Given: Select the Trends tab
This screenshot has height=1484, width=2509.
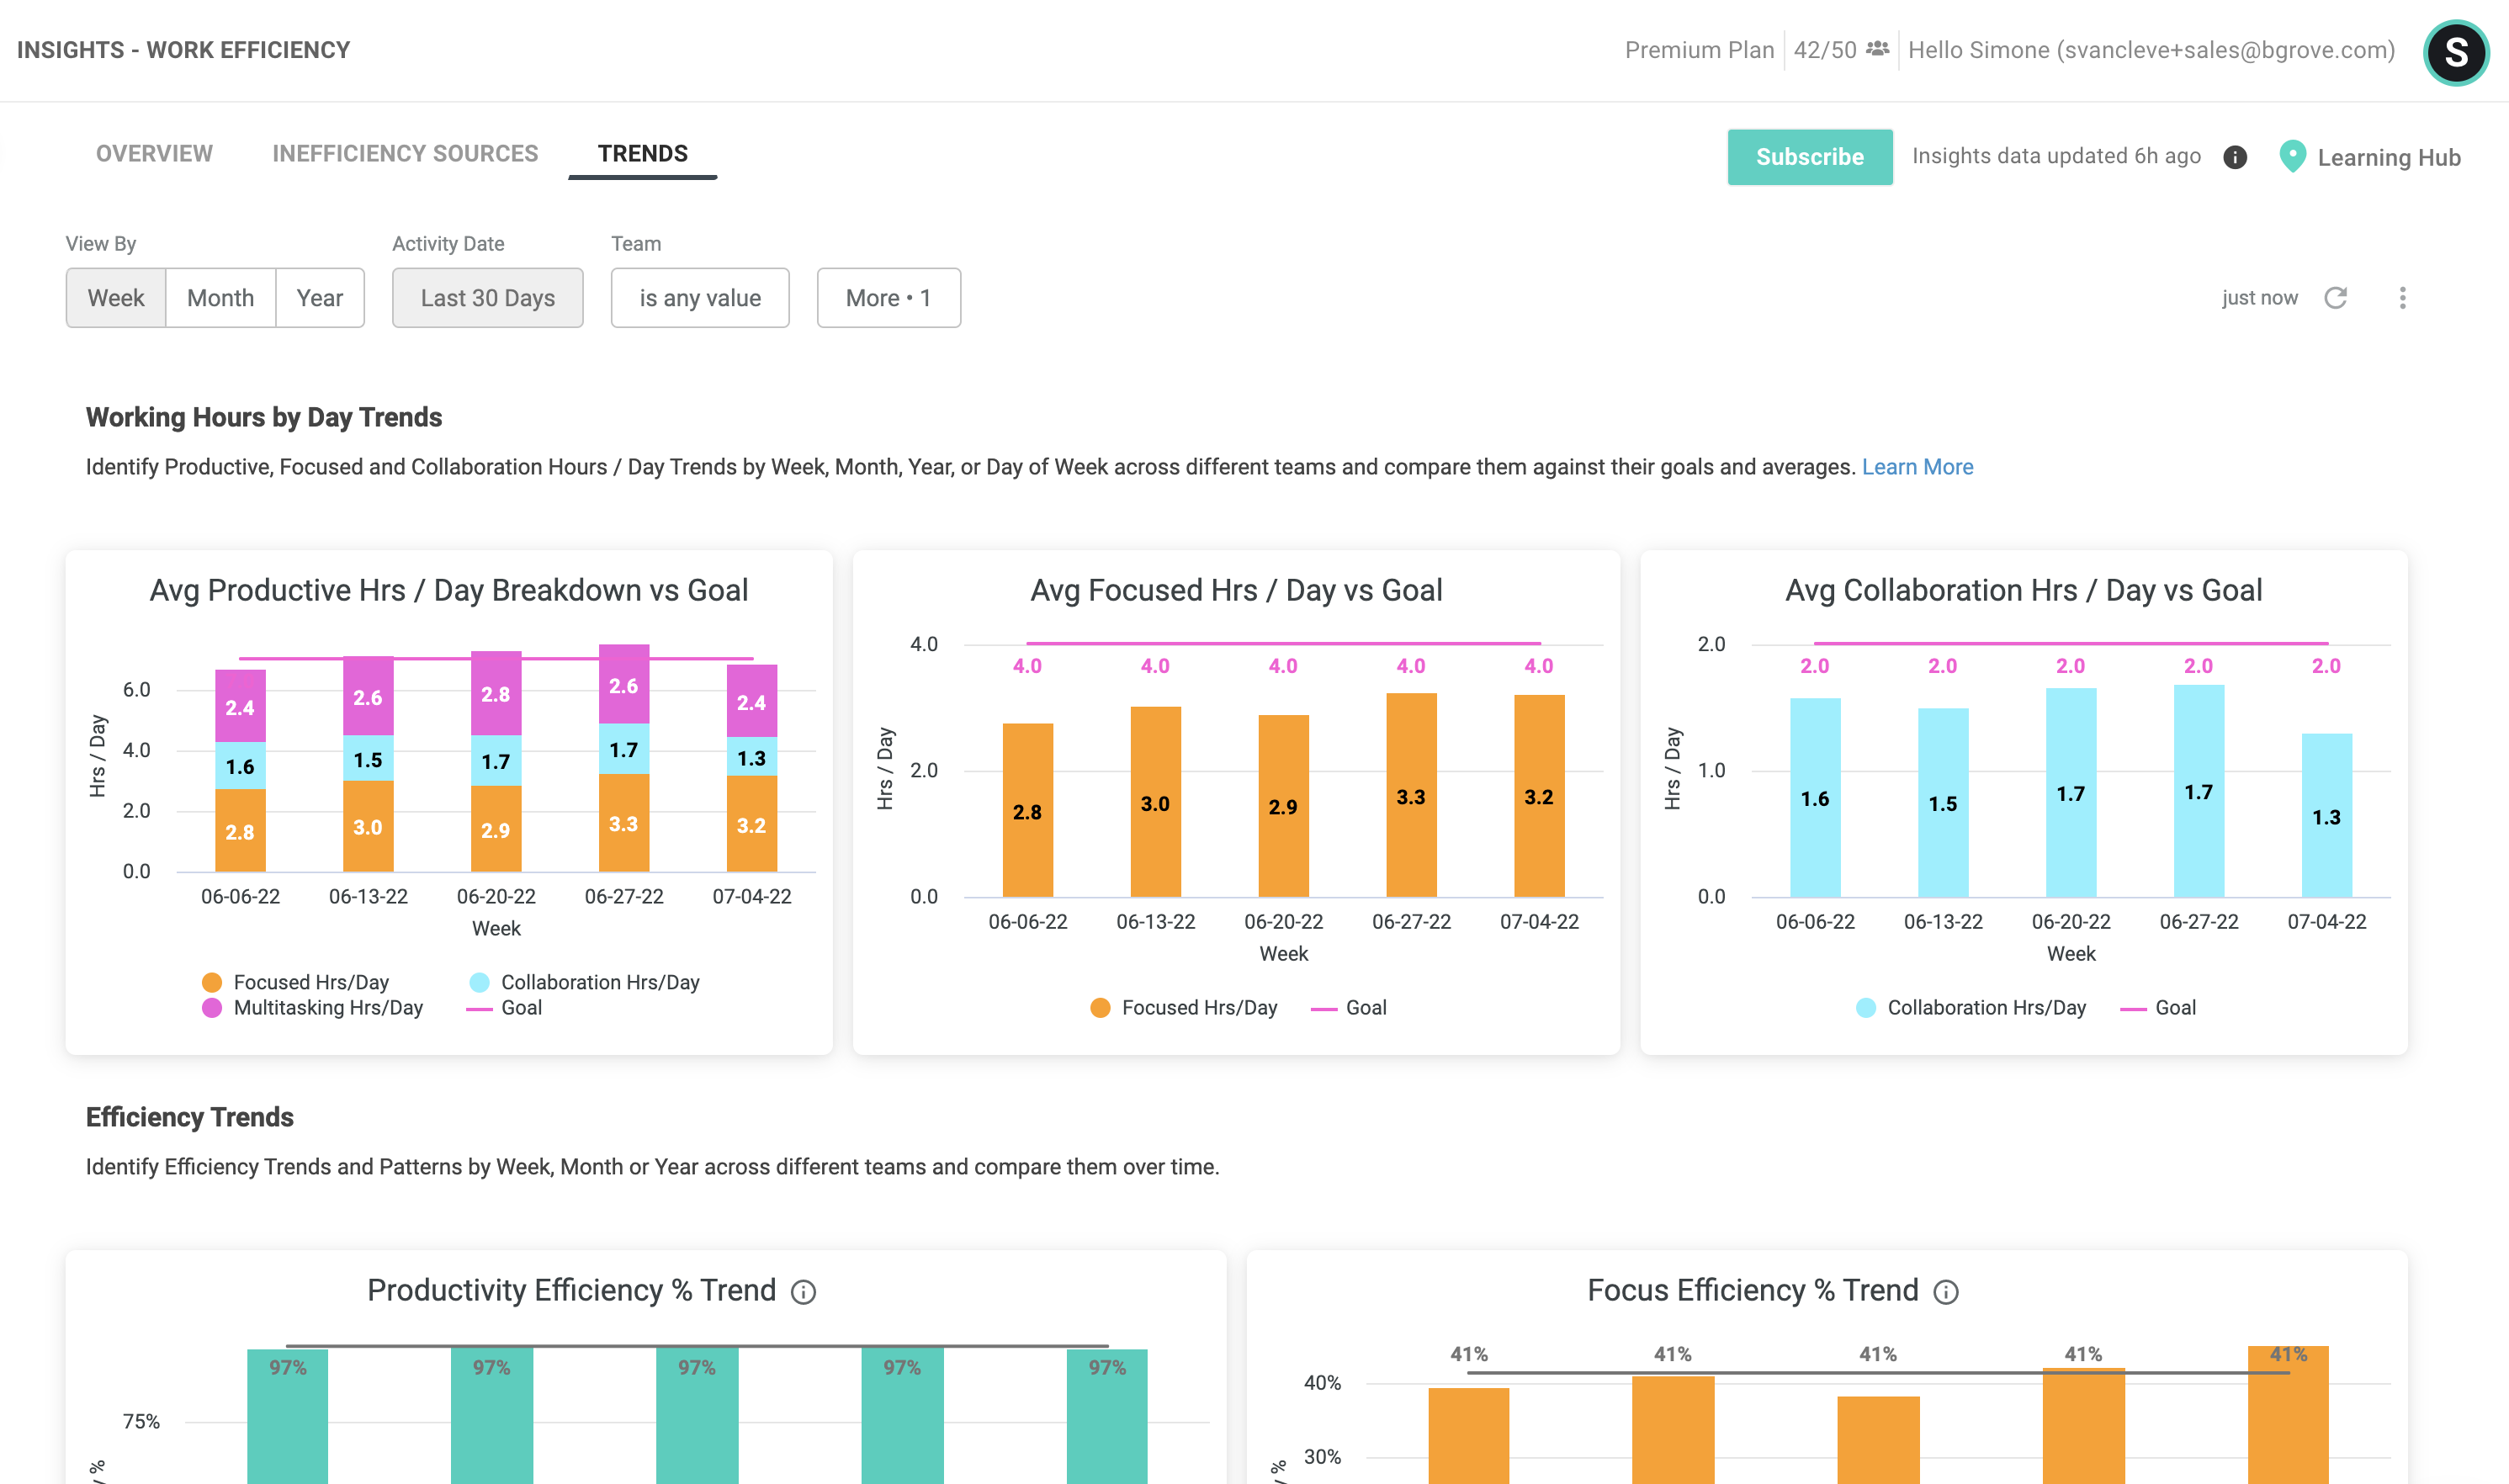Looking at the screenshot, I should pyautogui.click(x=643, y=154).
